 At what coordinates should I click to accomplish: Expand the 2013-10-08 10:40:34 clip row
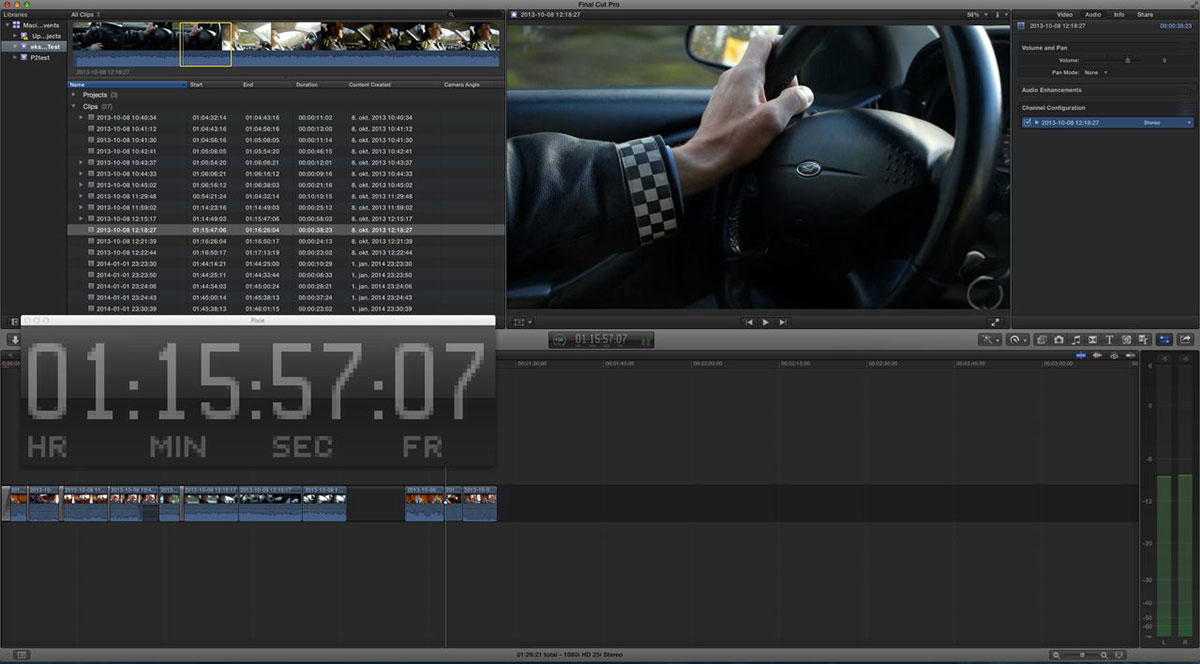[x=81, y=117]
